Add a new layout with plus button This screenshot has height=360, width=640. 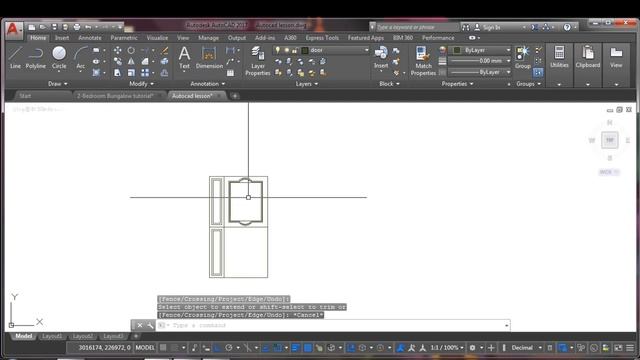tap(136, 336)
